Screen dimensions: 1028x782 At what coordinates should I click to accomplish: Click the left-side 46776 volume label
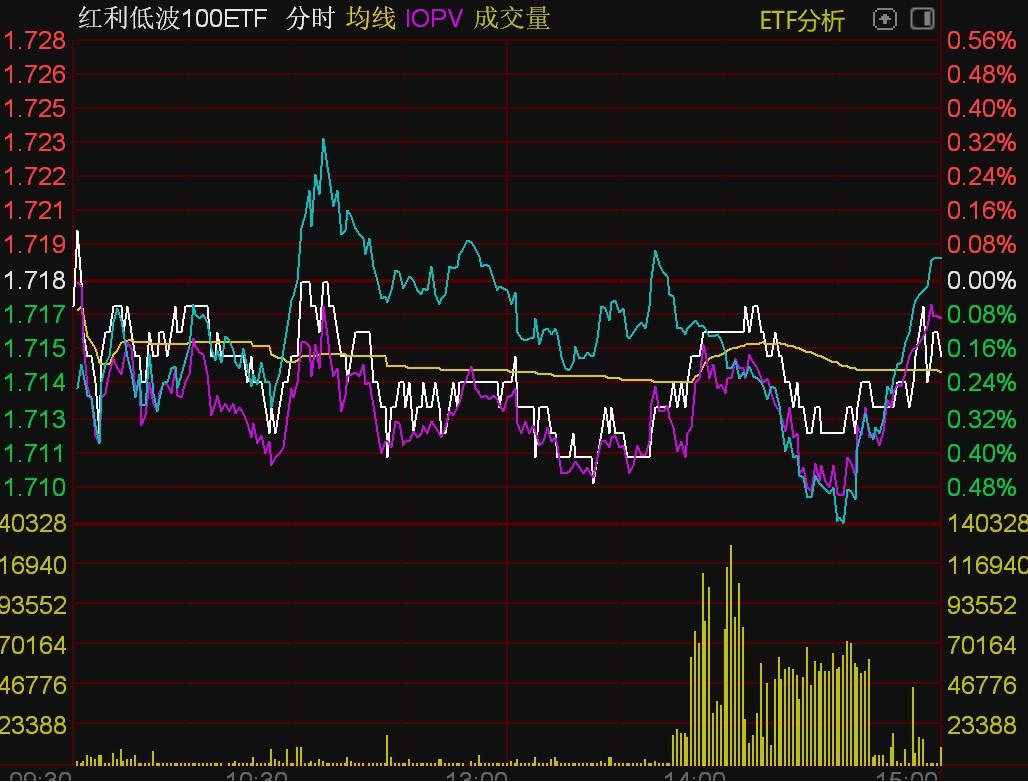tap(33, 686)
